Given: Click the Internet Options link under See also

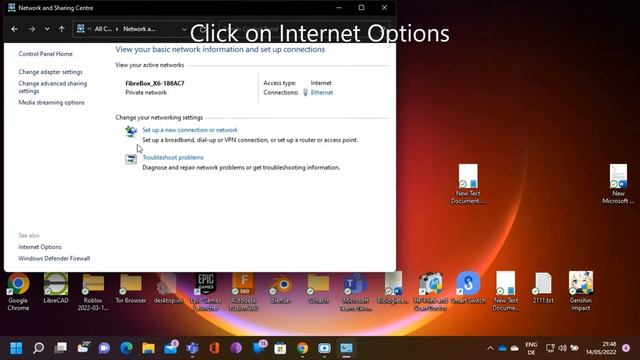Looking at the screenshot, I should pyautogui.click(x=40, y=247).
